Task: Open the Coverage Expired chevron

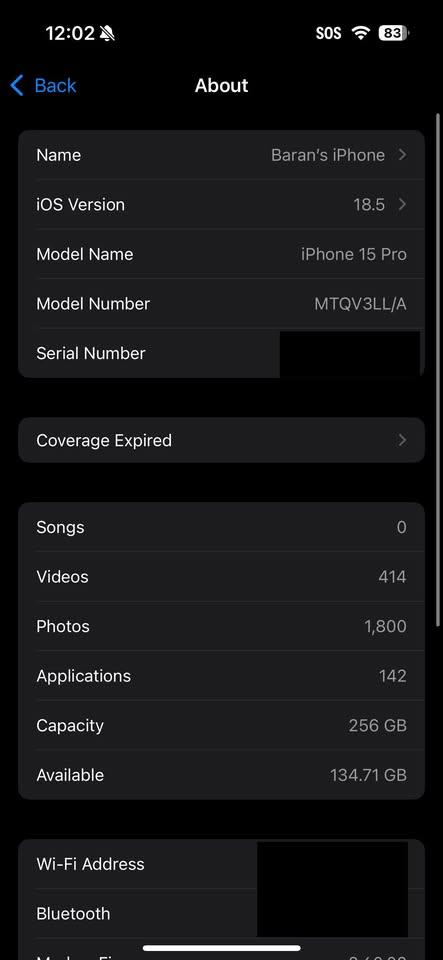Action: click(x=402, y=440)
